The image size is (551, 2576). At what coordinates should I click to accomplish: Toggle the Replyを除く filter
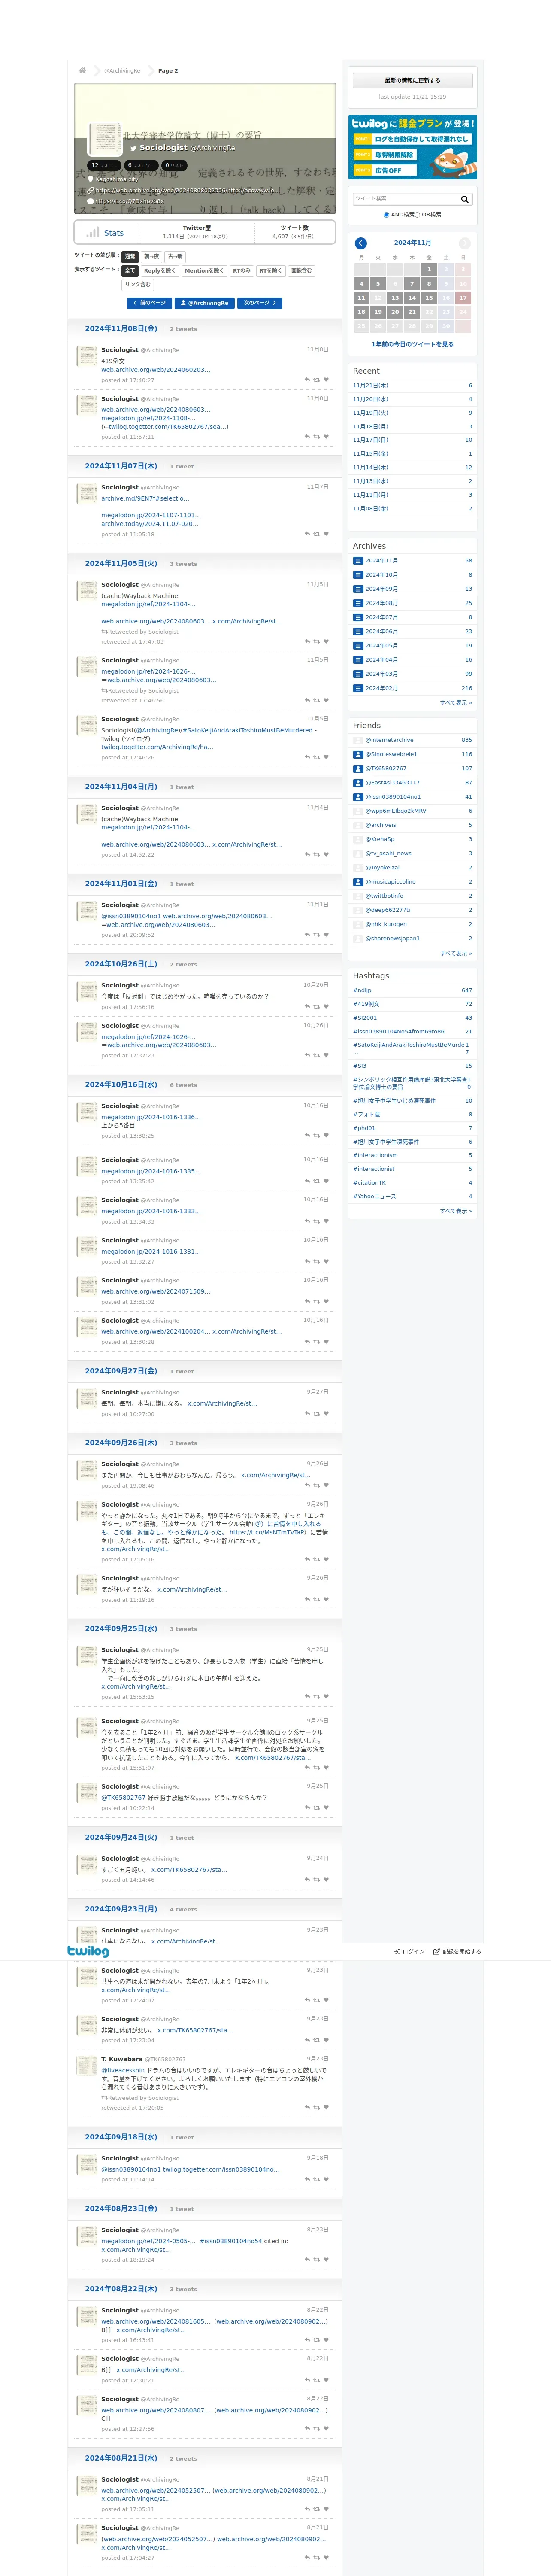point(160,271)
